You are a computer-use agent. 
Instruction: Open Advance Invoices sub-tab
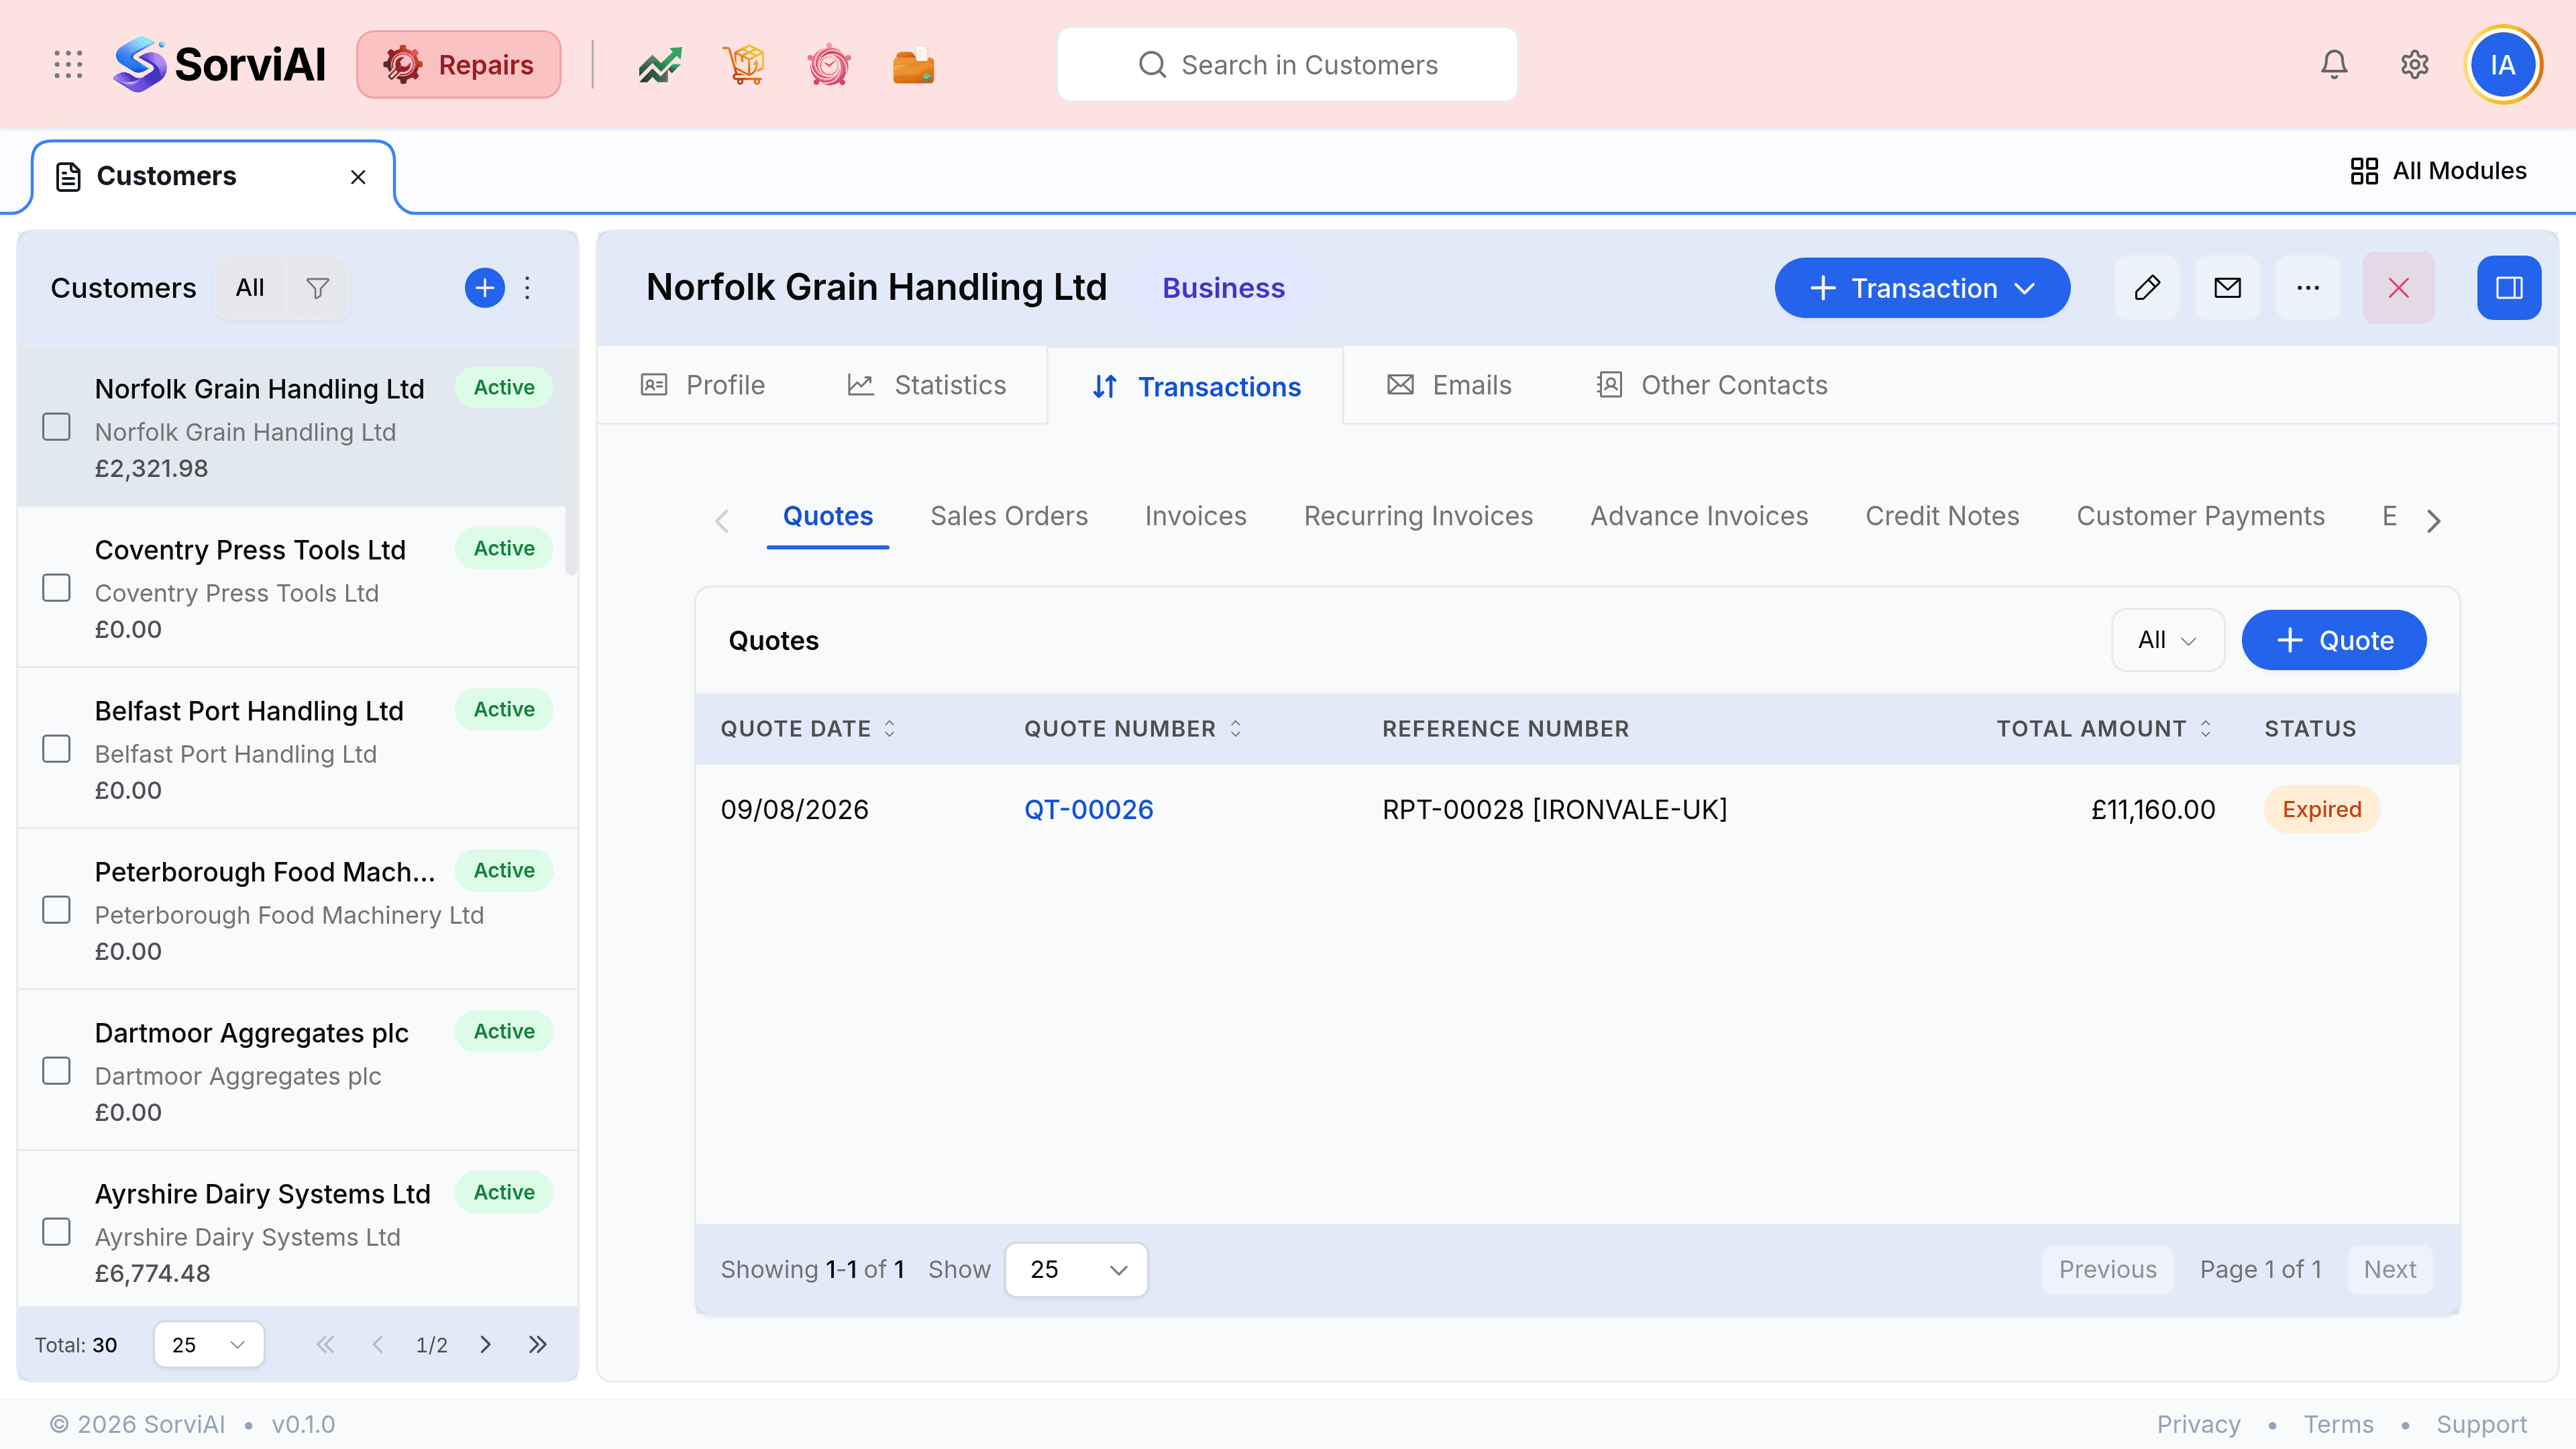click(x=1699, y=516)
